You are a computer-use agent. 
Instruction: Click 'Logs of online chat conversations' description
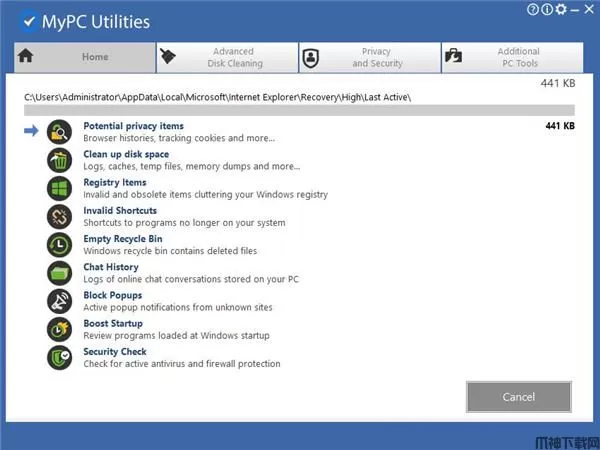pos(191,279)
